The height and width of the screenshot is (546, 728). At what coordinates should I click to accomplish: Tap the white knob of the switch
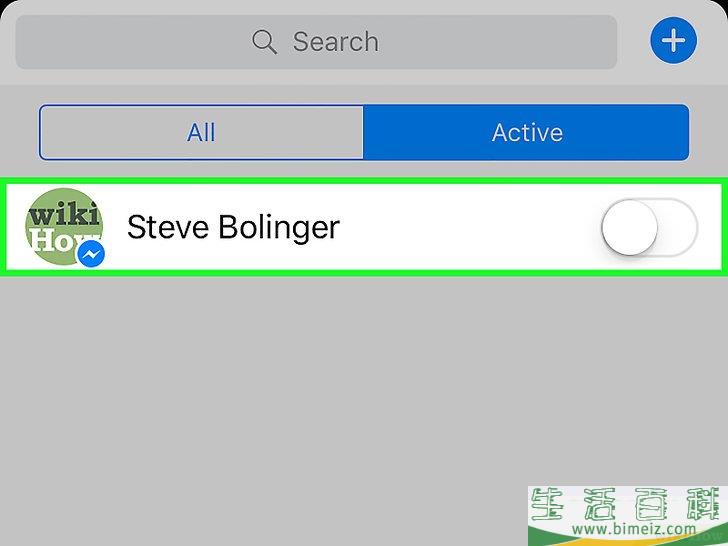[x=630, y=227]
